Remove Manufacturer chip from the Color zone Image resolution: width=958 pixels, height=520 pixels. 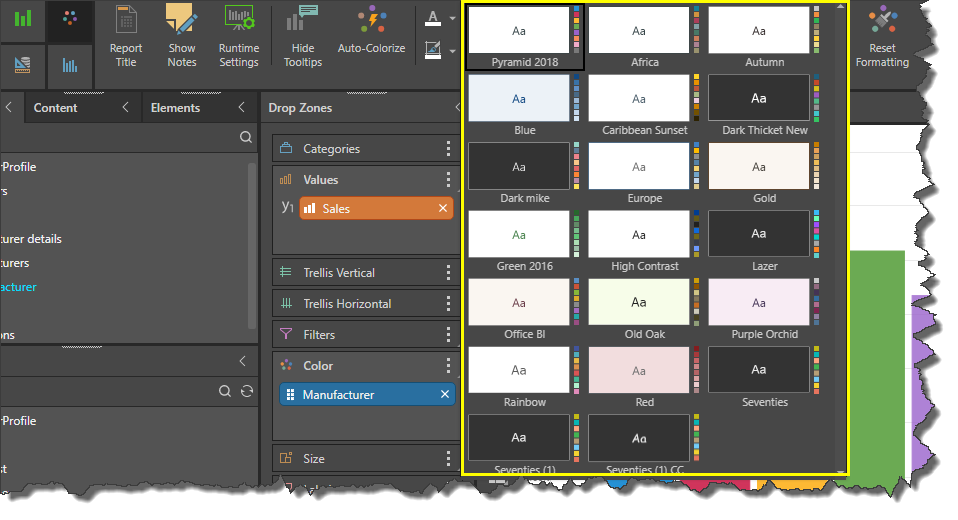coord(445,395)
